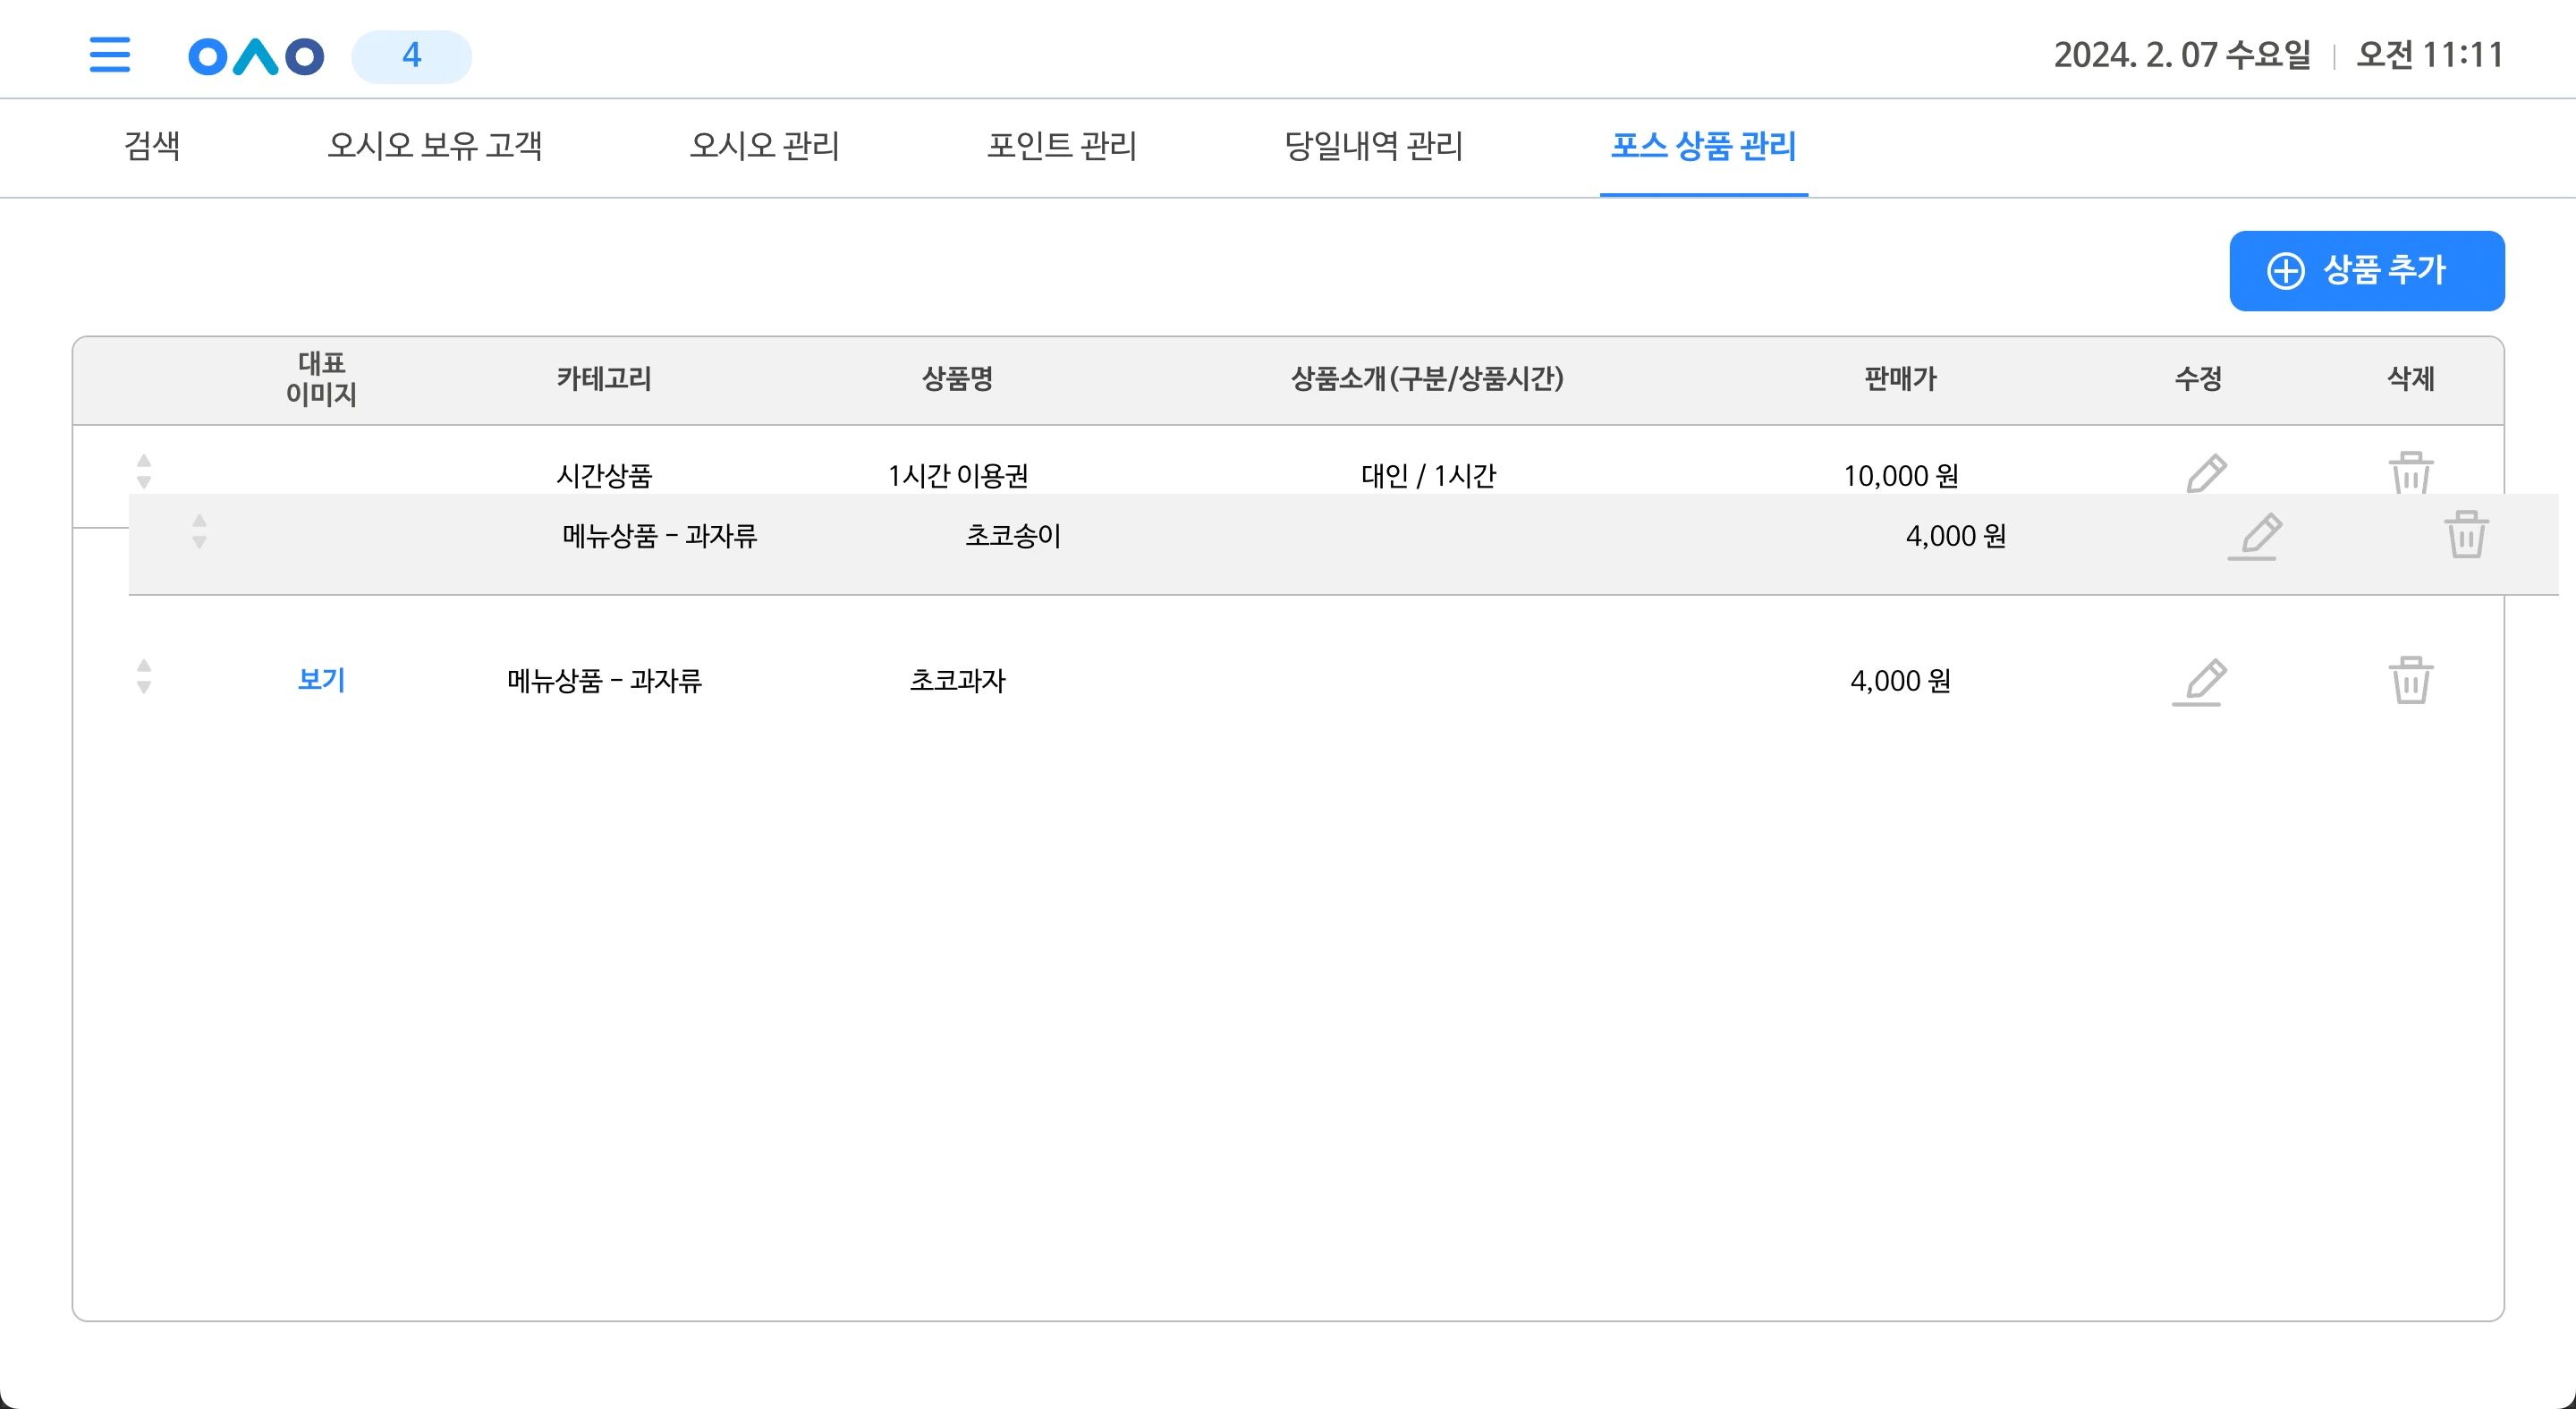The width and height of the screenshot is (2576, 1409).
Task: Click reorder arrows for 초코과자 row
Action: tap(144, 677)
